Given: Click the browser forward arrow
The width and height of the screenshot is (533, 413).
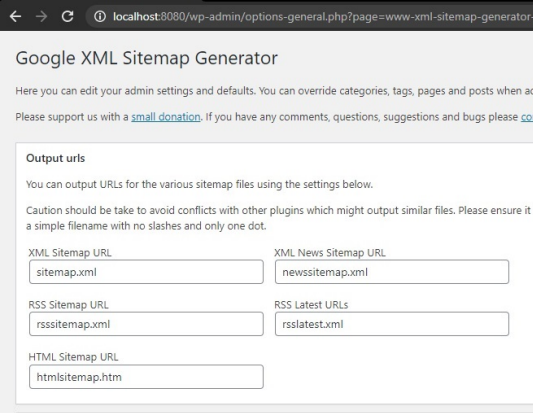Looking at the screenshot, I should click(41, 16).
